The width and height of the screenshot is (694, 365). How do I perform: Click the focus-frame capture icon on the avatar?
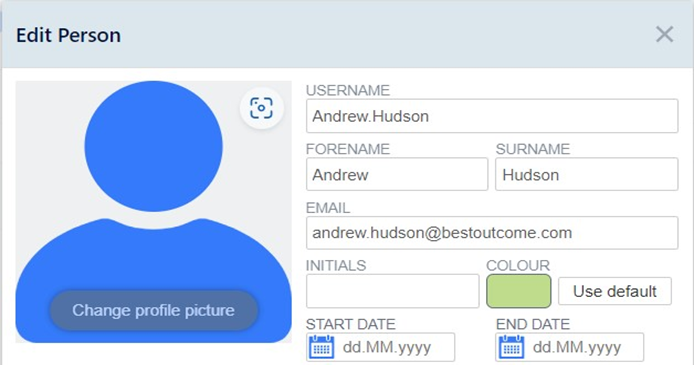pos(261,108)
